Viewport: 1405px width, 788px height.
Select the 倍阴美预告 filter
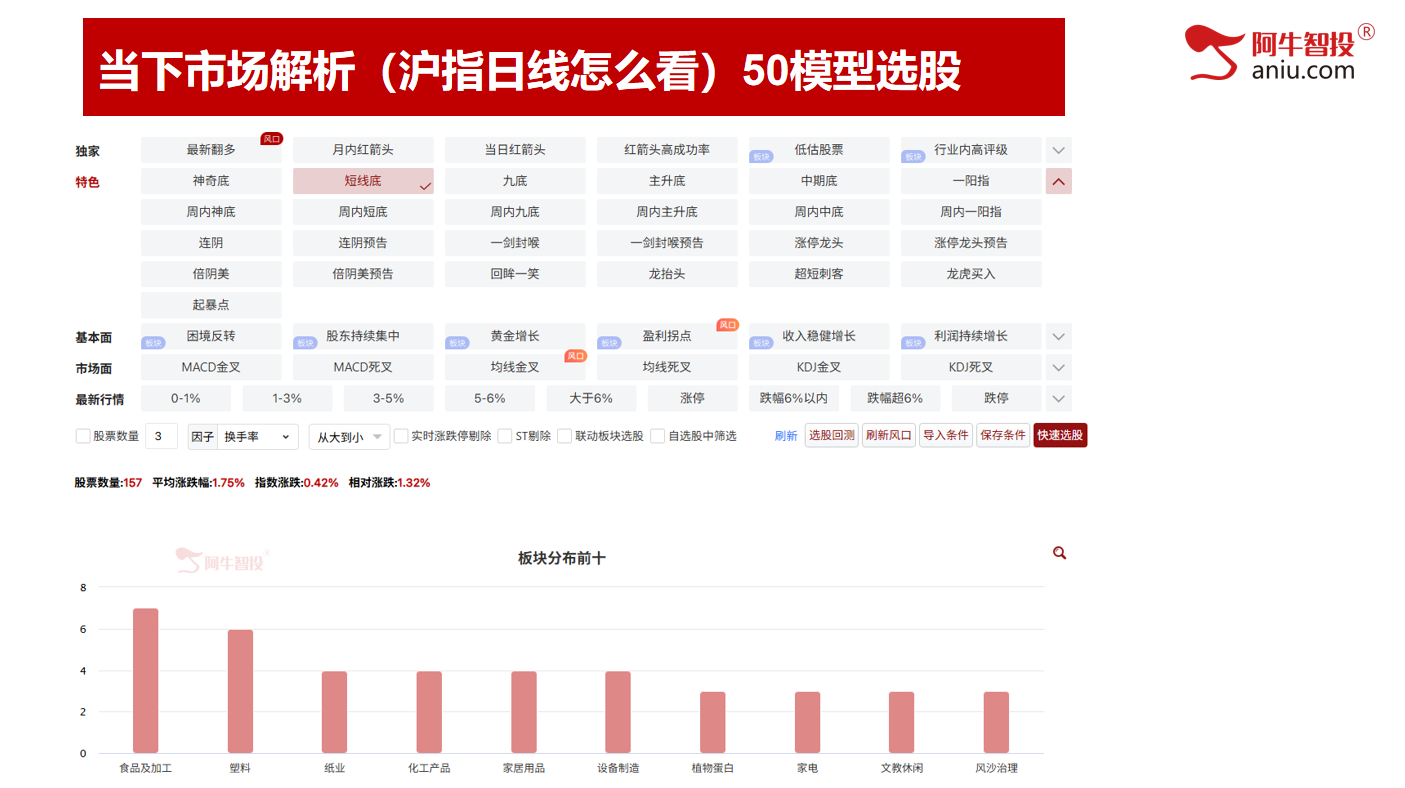(x=363, y=274)
